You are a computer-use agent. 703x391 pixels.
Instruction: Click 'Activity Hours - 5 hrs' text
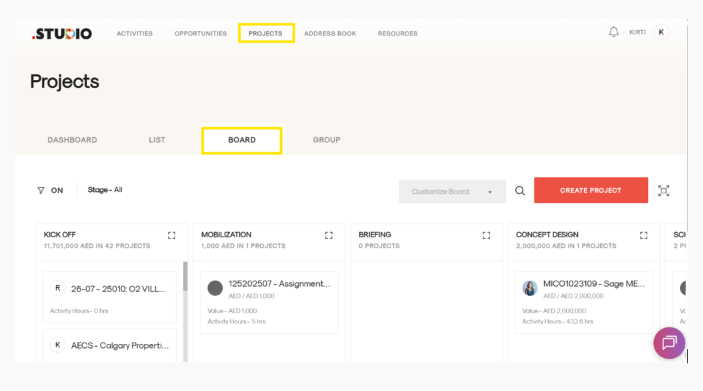(236, 321)
